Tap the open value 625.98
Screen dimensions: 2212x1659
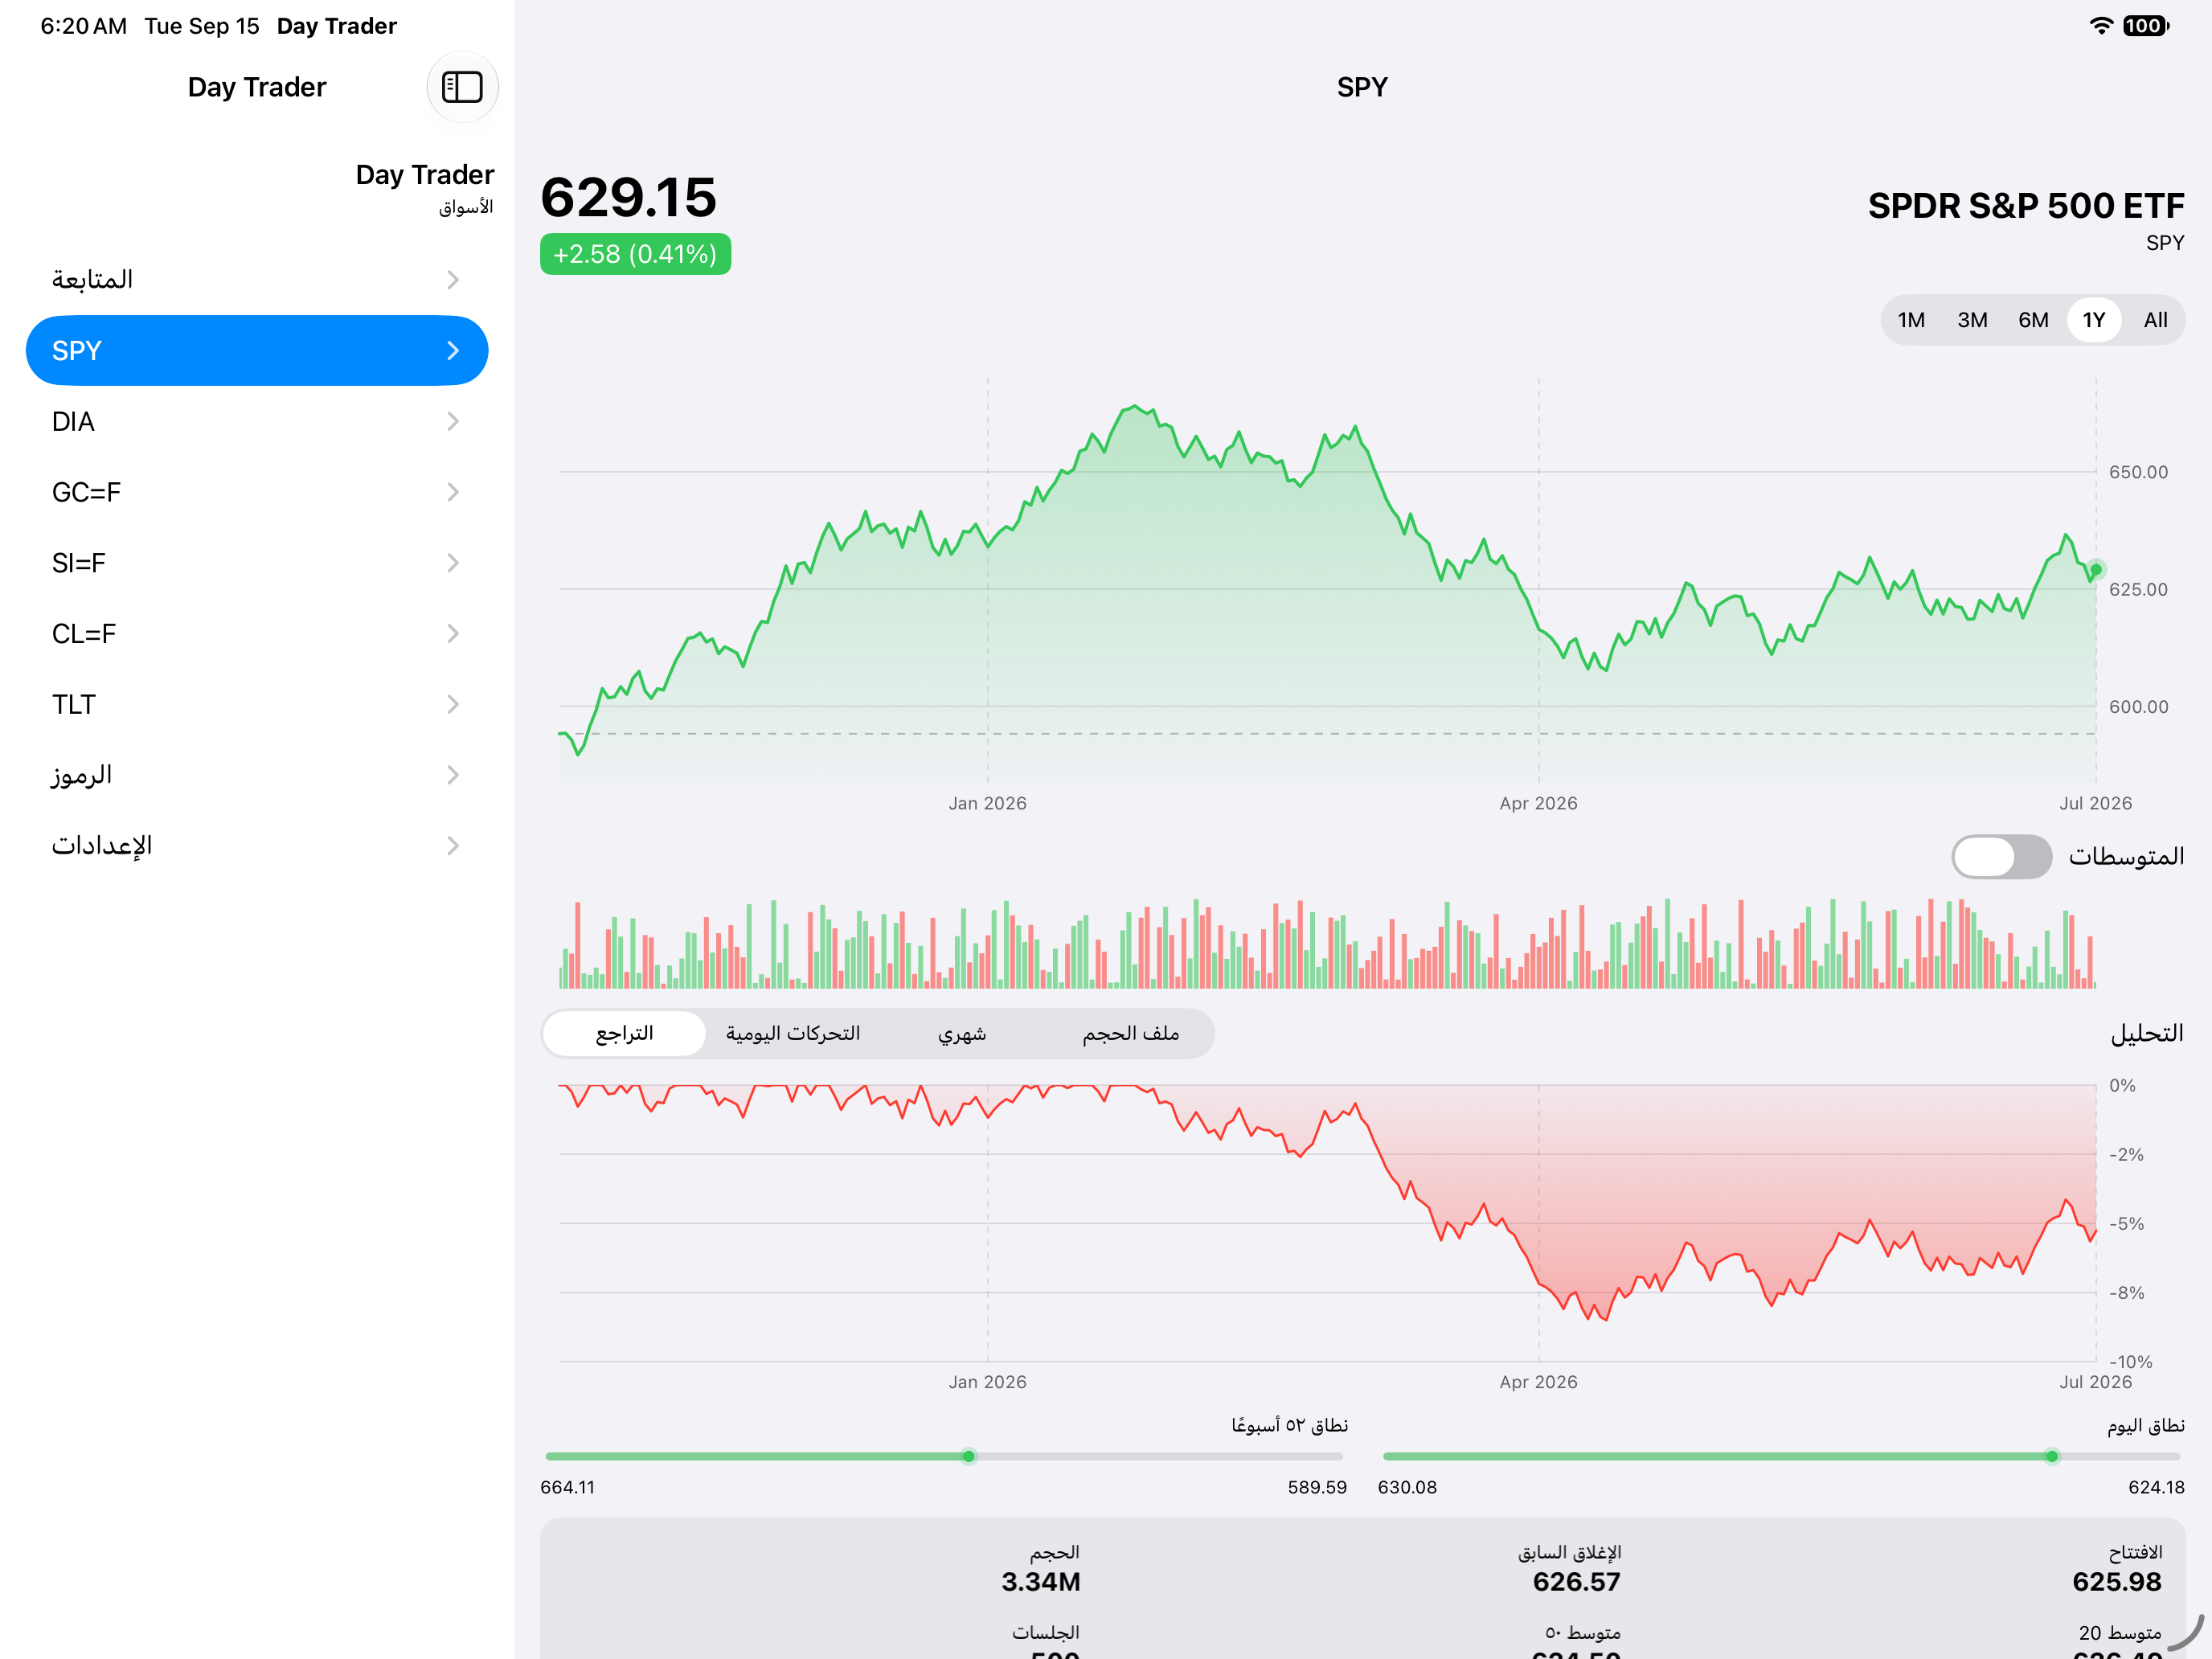pos(2117,1582)
